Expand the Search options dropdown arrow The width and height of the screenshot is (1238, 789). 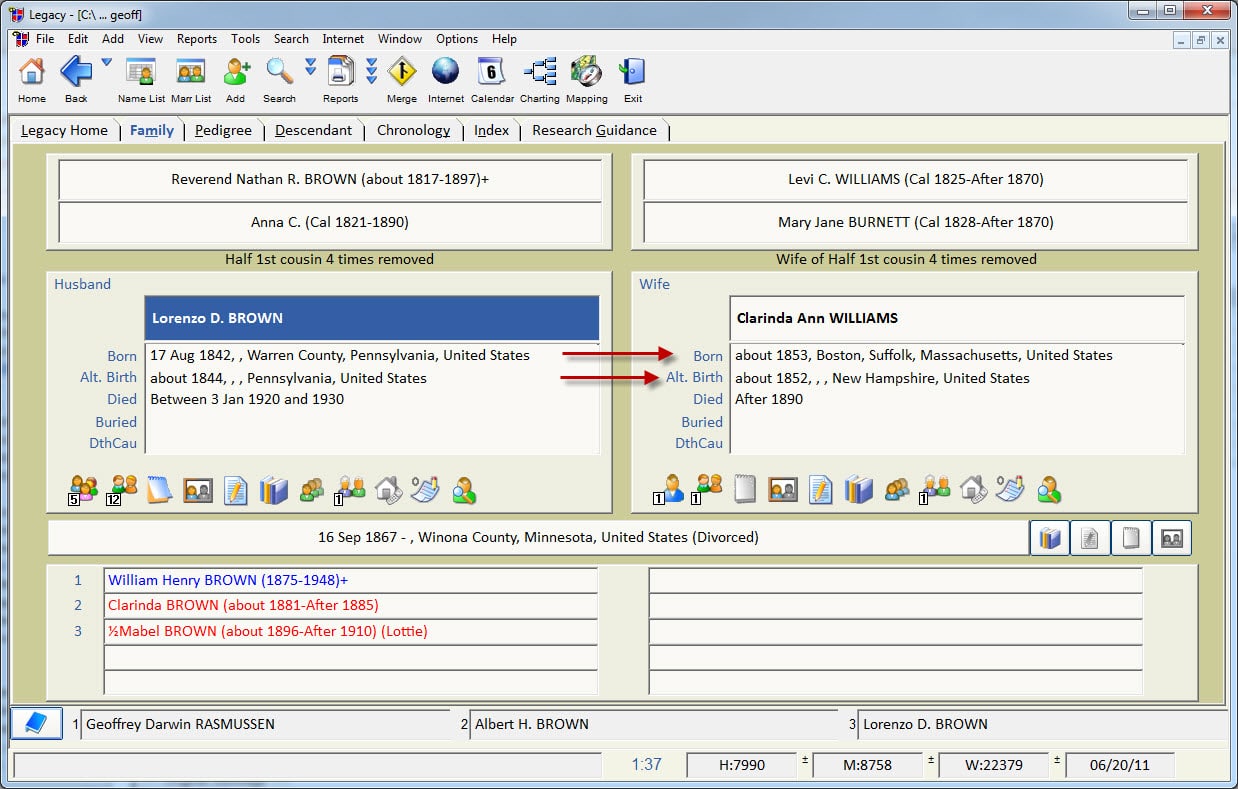click(310, 67)
